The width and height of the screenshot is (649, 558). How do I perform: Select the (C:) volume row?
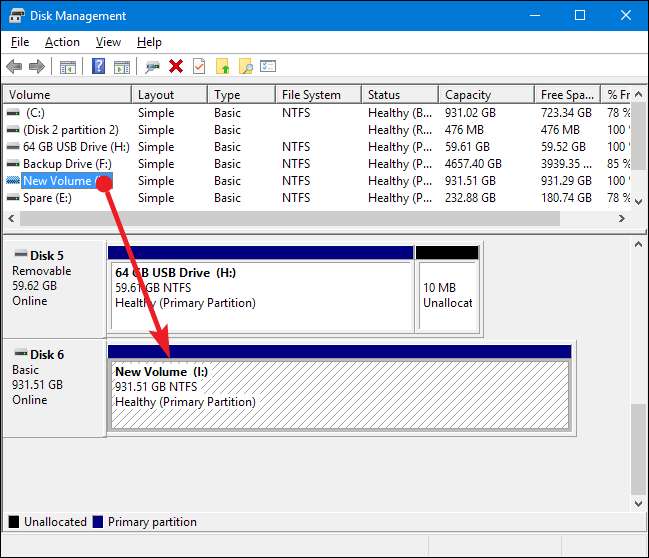(x=317, y=113)
